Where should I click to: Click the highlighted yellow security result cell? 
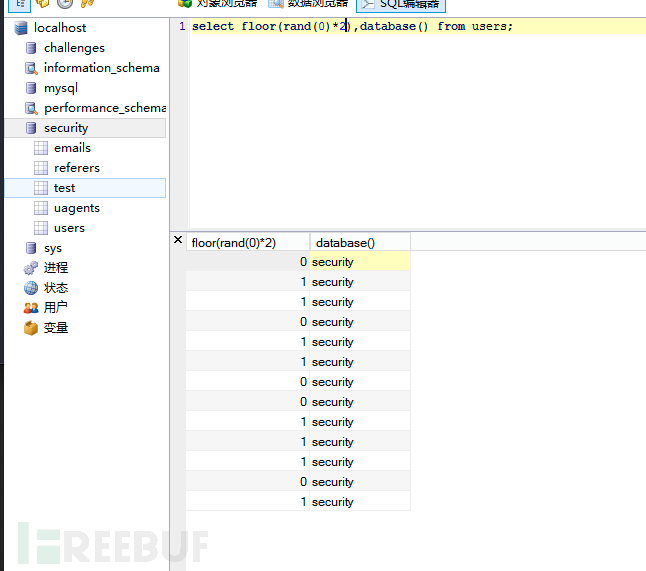360,262
